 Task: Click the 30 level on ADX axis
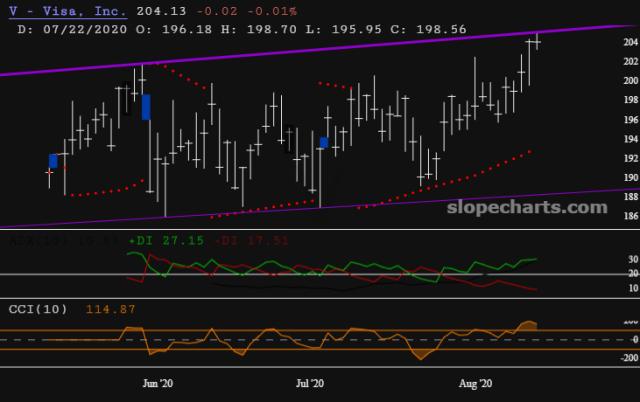click(631, 259)
